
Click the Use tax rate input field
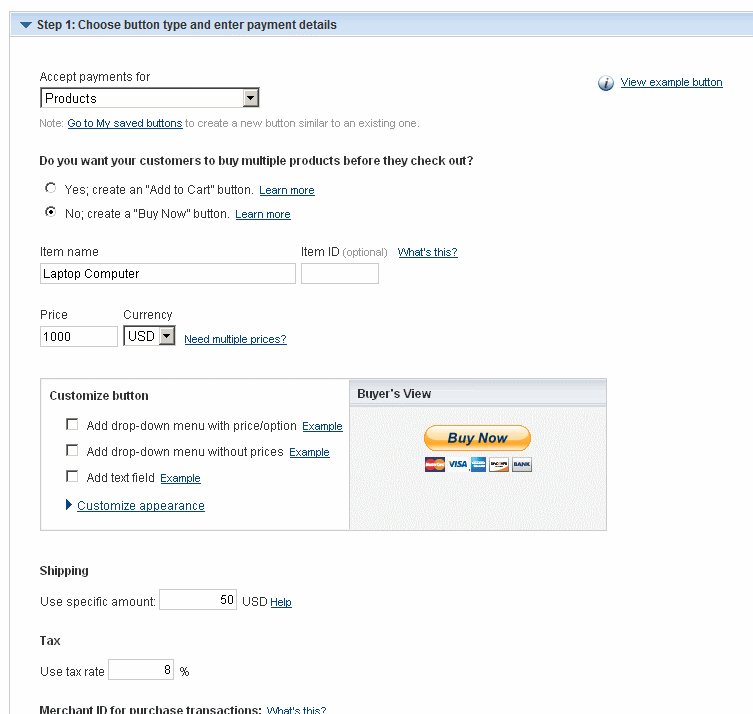pyautogui.click(x=141, y=670)
